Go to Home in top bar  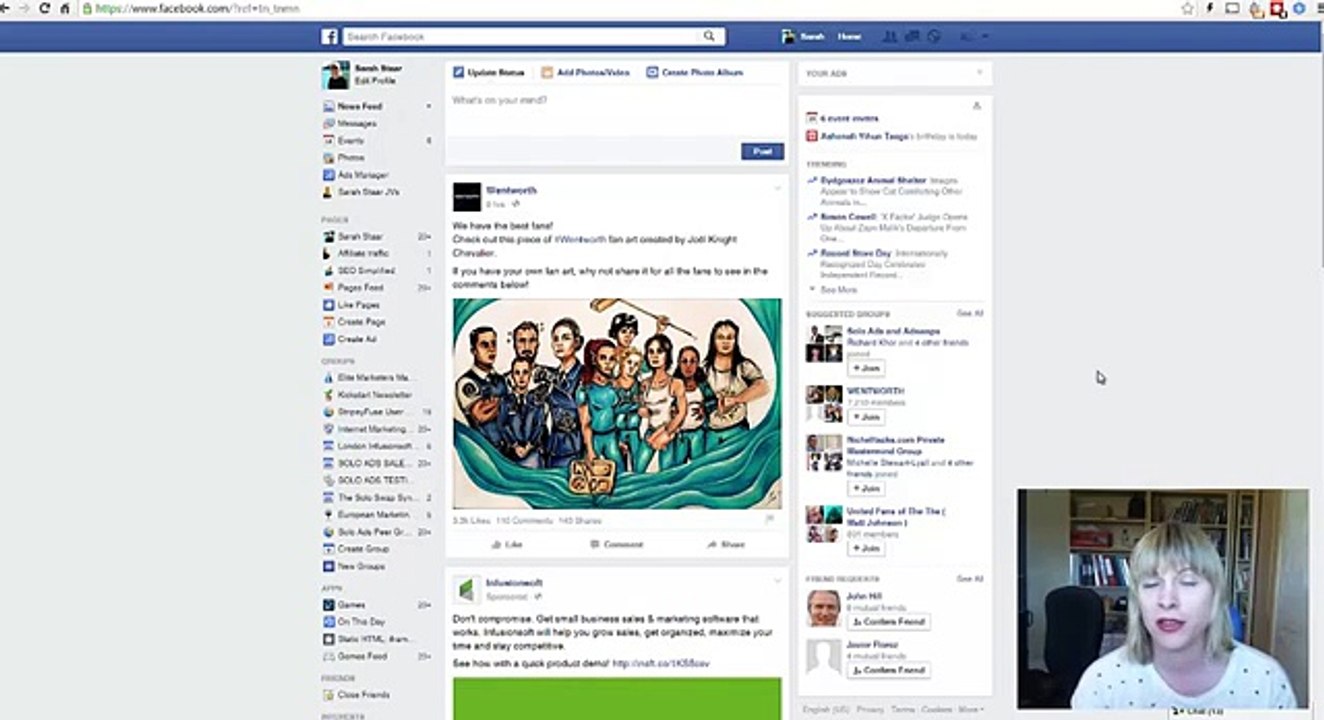849,37
